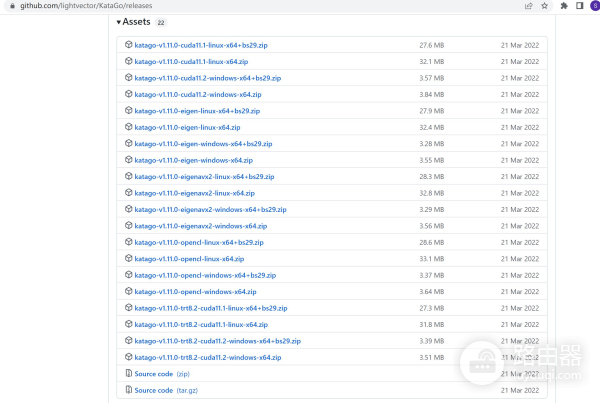Screen dimensions: 600x403
Task: Click the Assets count badge 22
Action: [161, 22]
